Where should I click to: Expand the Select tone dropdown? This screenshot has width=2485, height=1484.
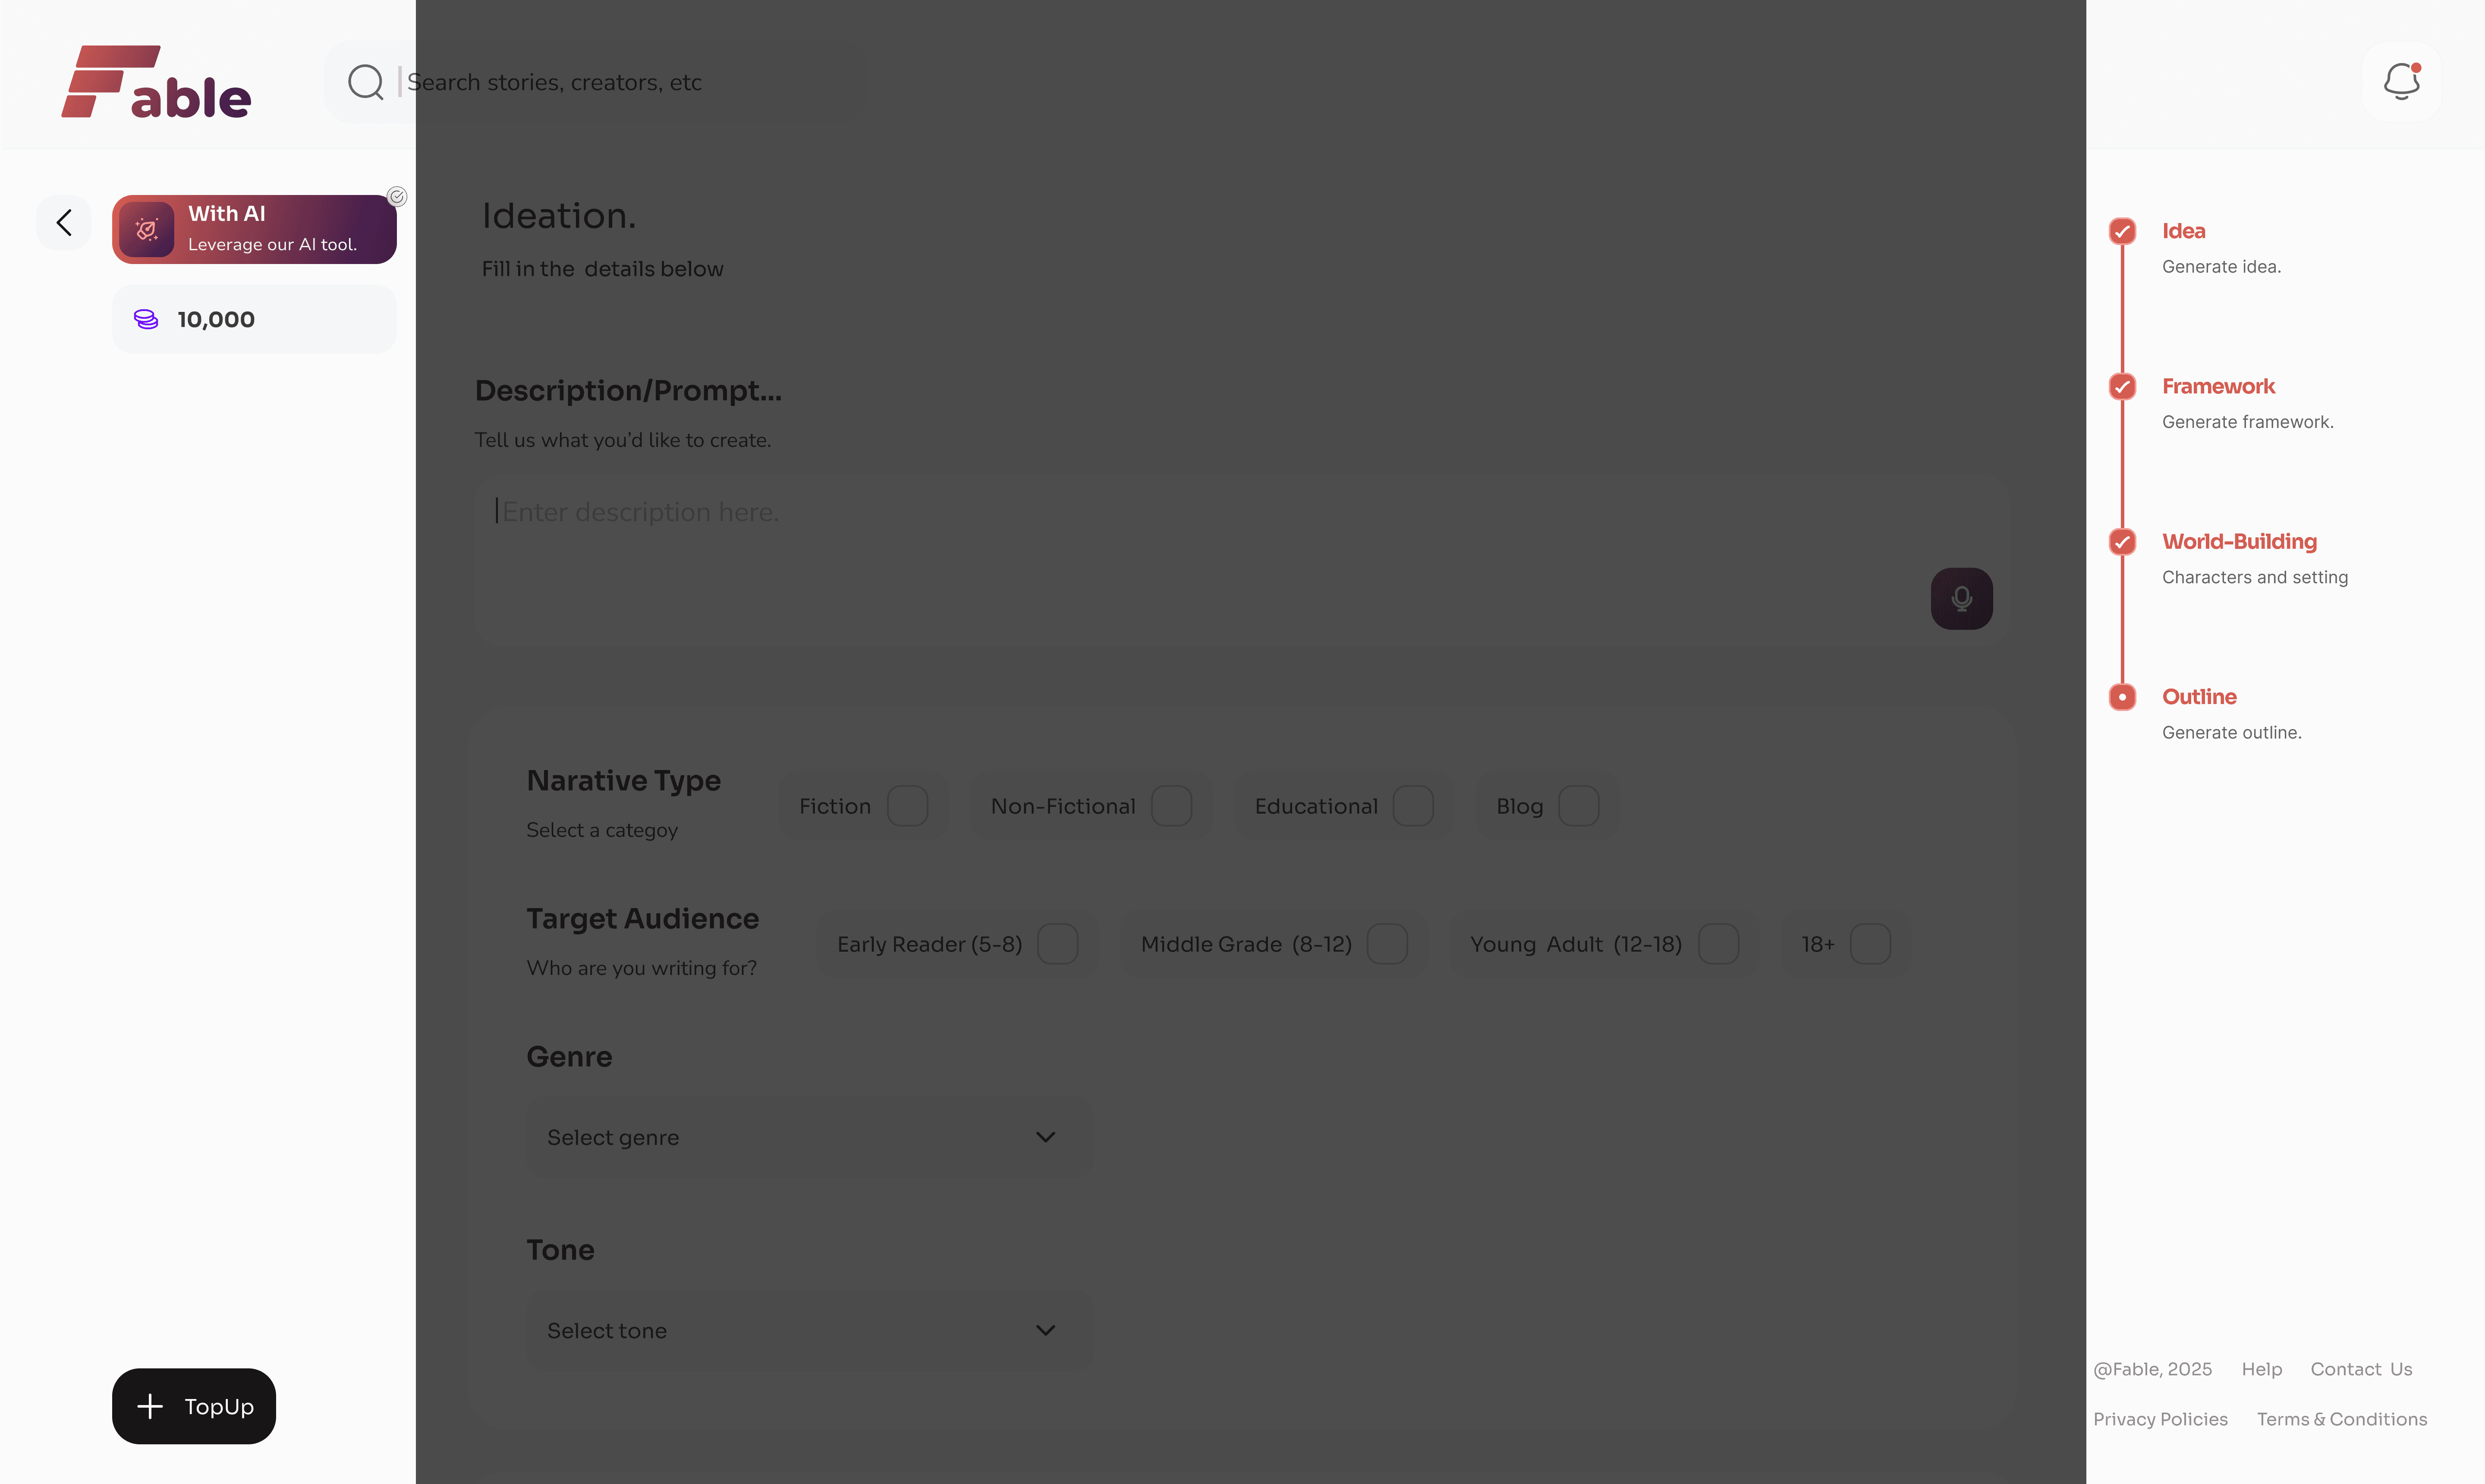click(809, 1331)
